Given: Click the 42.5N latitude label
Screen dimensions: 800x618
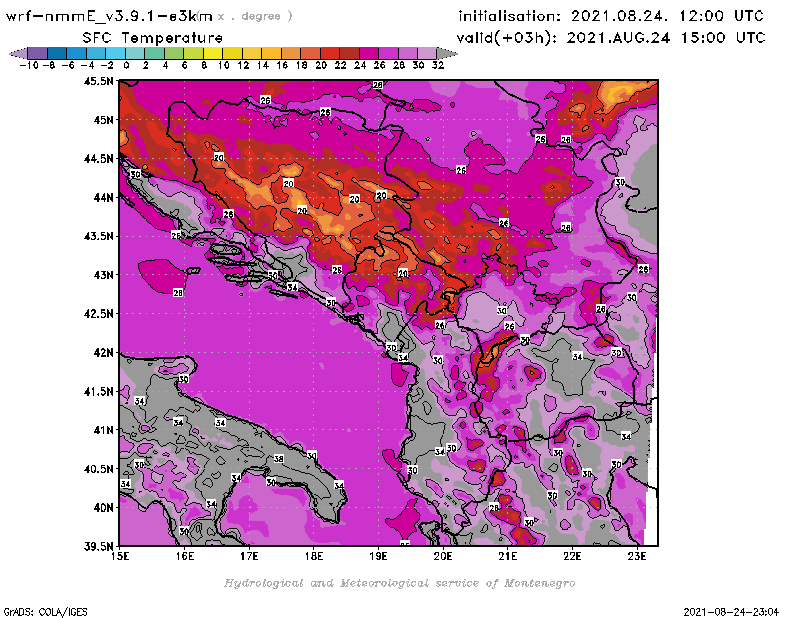Looking at the screenshot, I should [99, 313].
